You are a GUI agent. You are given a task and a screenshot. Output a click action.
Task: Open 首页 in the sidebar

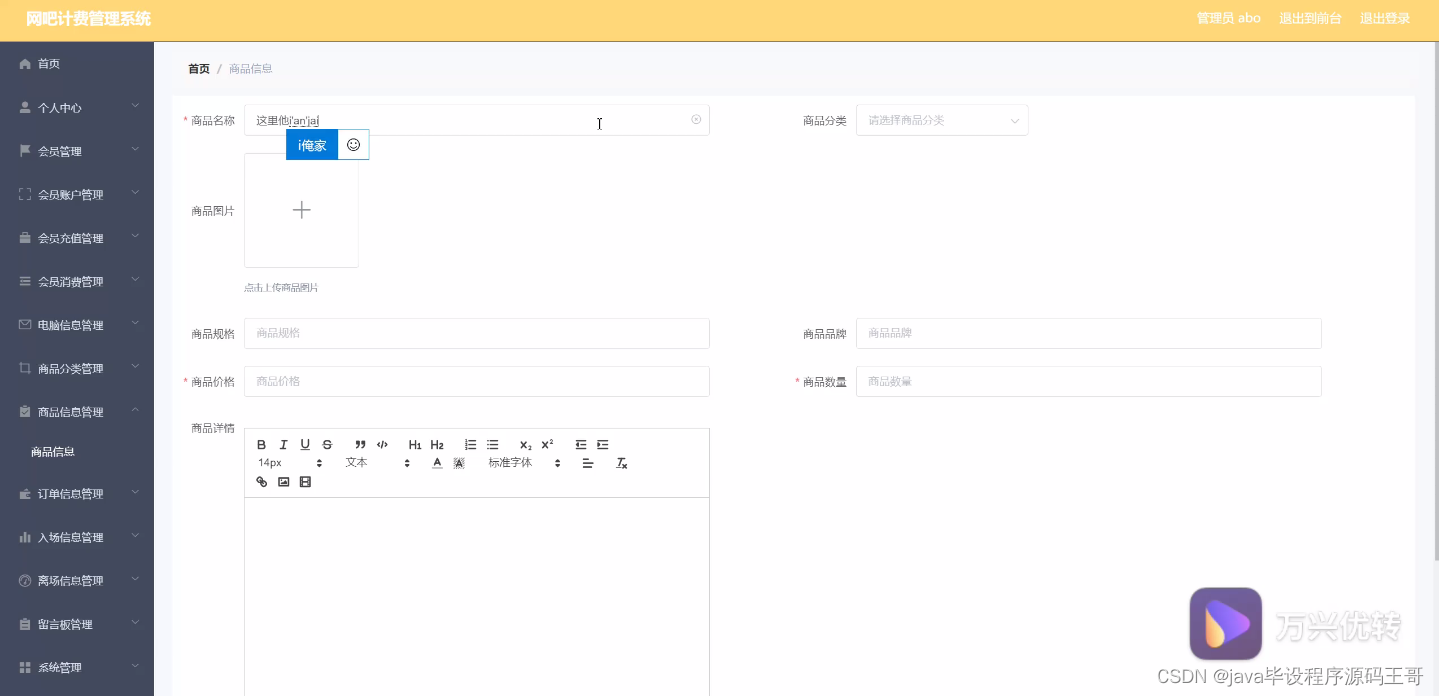point(77,63)
